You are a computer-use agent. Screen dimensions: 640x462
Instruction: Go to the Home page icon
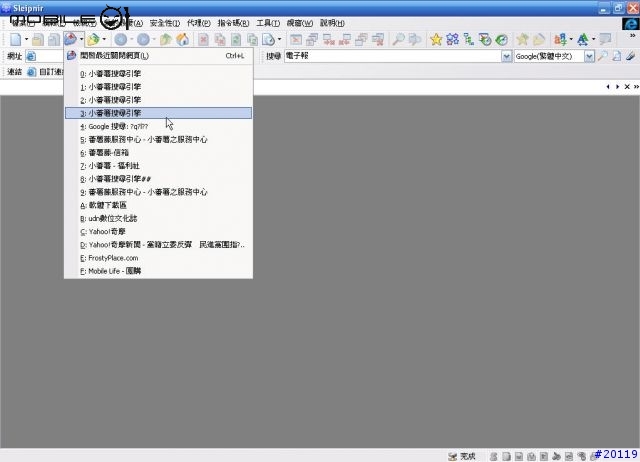(182, 40)
